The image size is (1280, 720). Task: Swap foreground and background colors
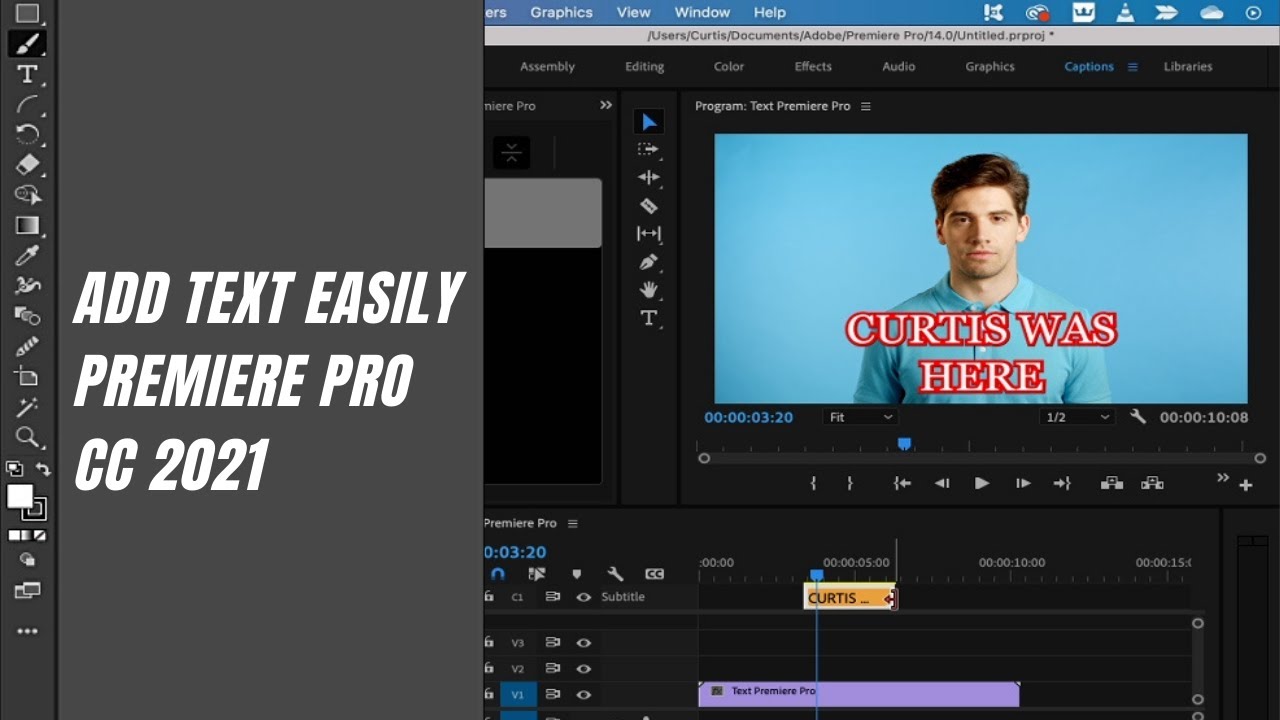43,468
